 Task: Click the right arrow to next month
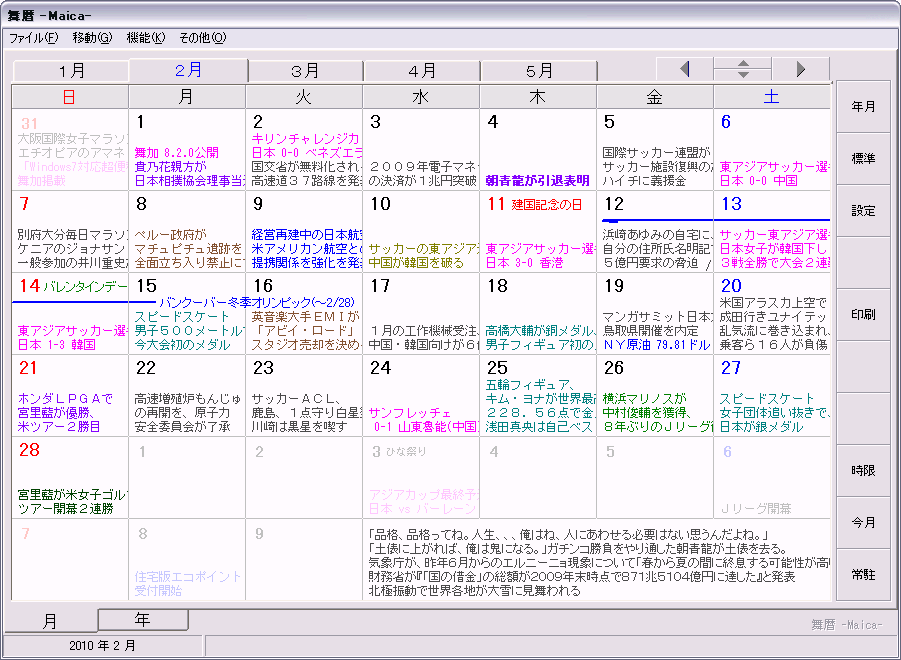[x=800, y=70]
